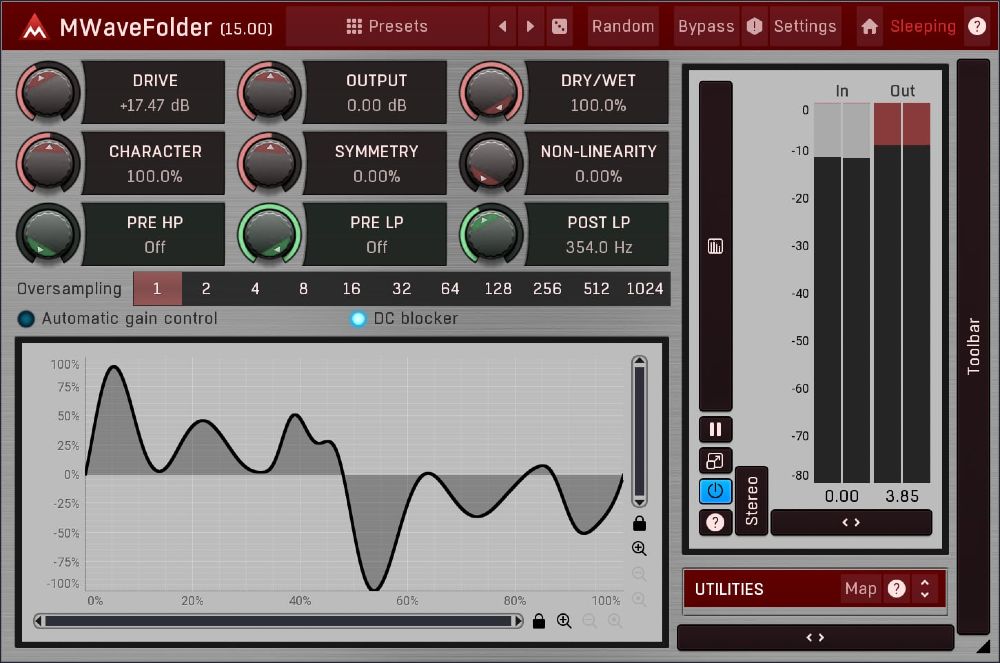Click the MeldaProduction logo icon
Viewport: 1000px width, 663px height.
click(33, 27)
